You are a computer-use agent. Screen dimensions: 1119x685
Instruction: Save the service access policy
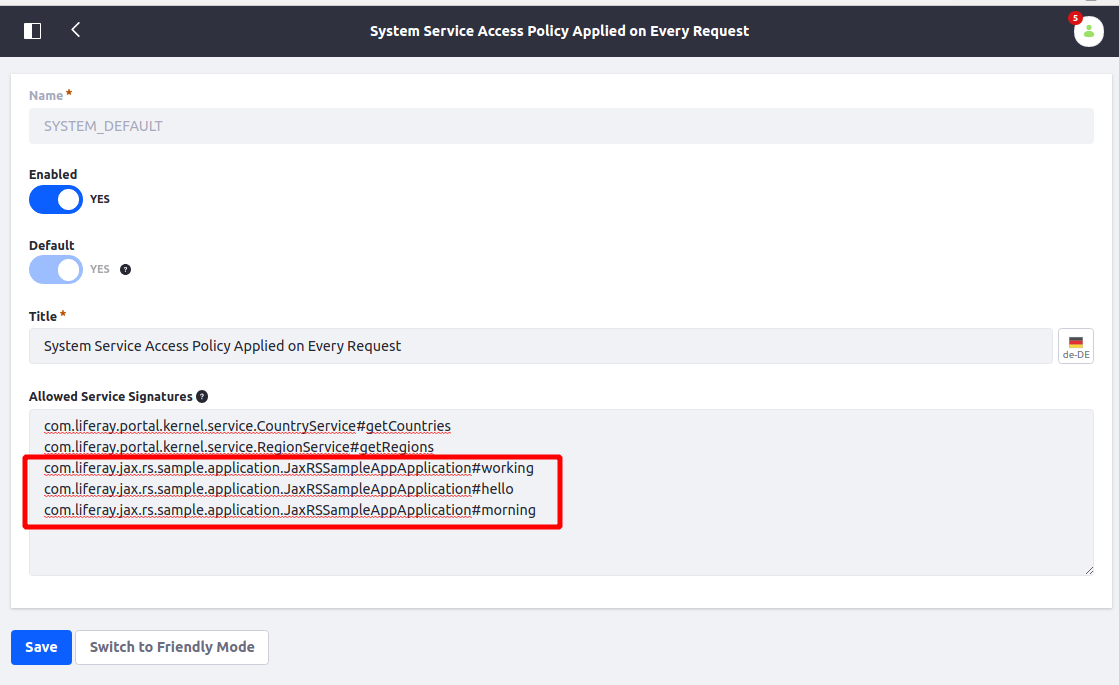41,647
